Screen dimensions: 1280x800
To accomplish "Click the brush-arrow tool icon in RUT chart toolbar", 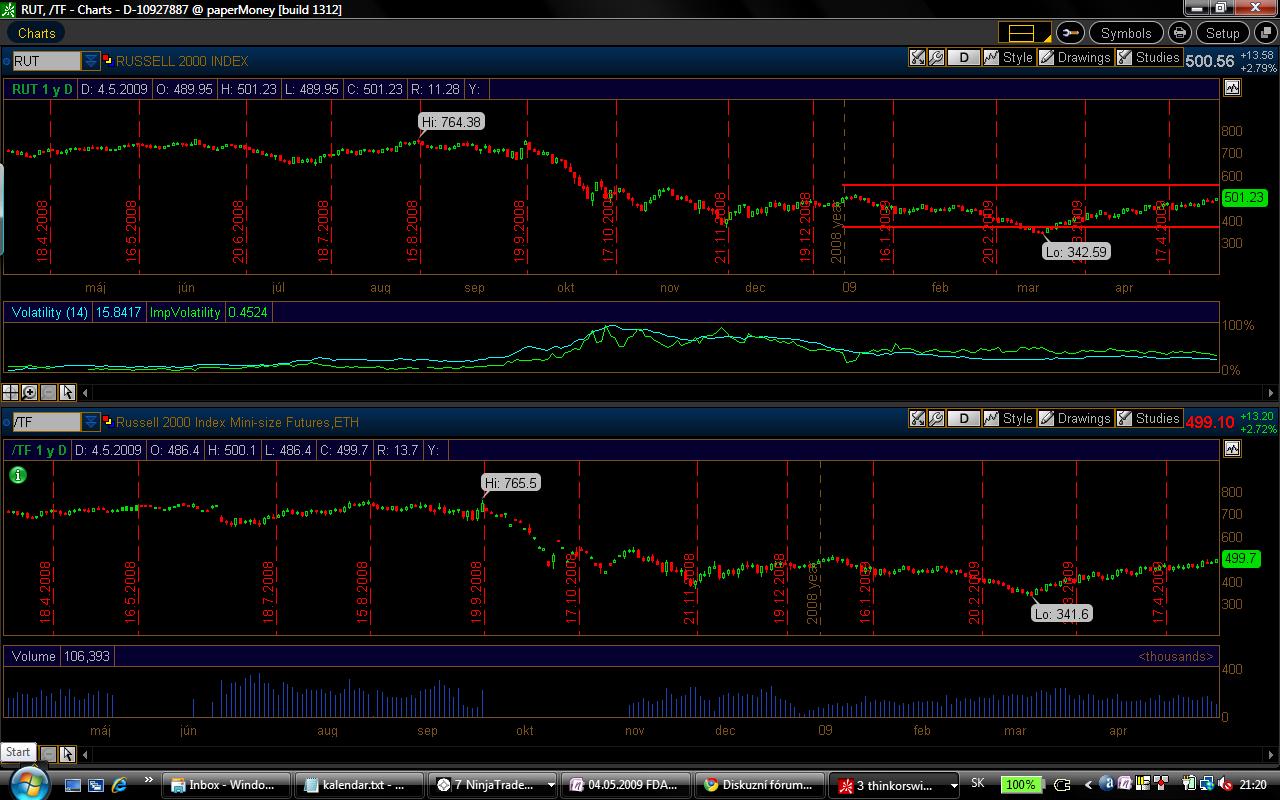I will point(917,58).
